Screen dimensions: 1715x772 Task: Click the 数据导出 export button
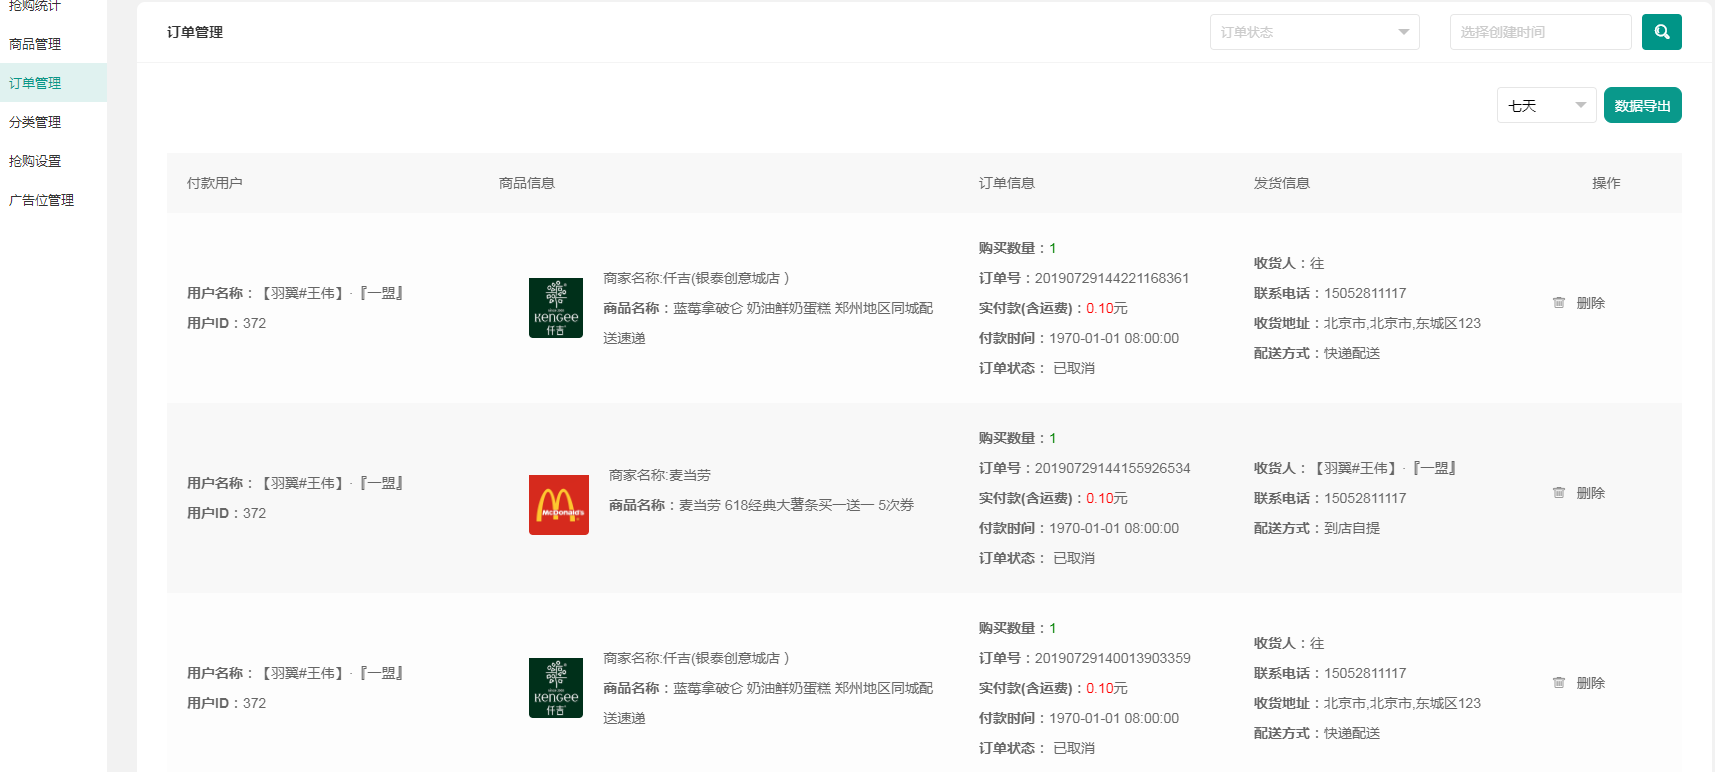coord(1642,106)
